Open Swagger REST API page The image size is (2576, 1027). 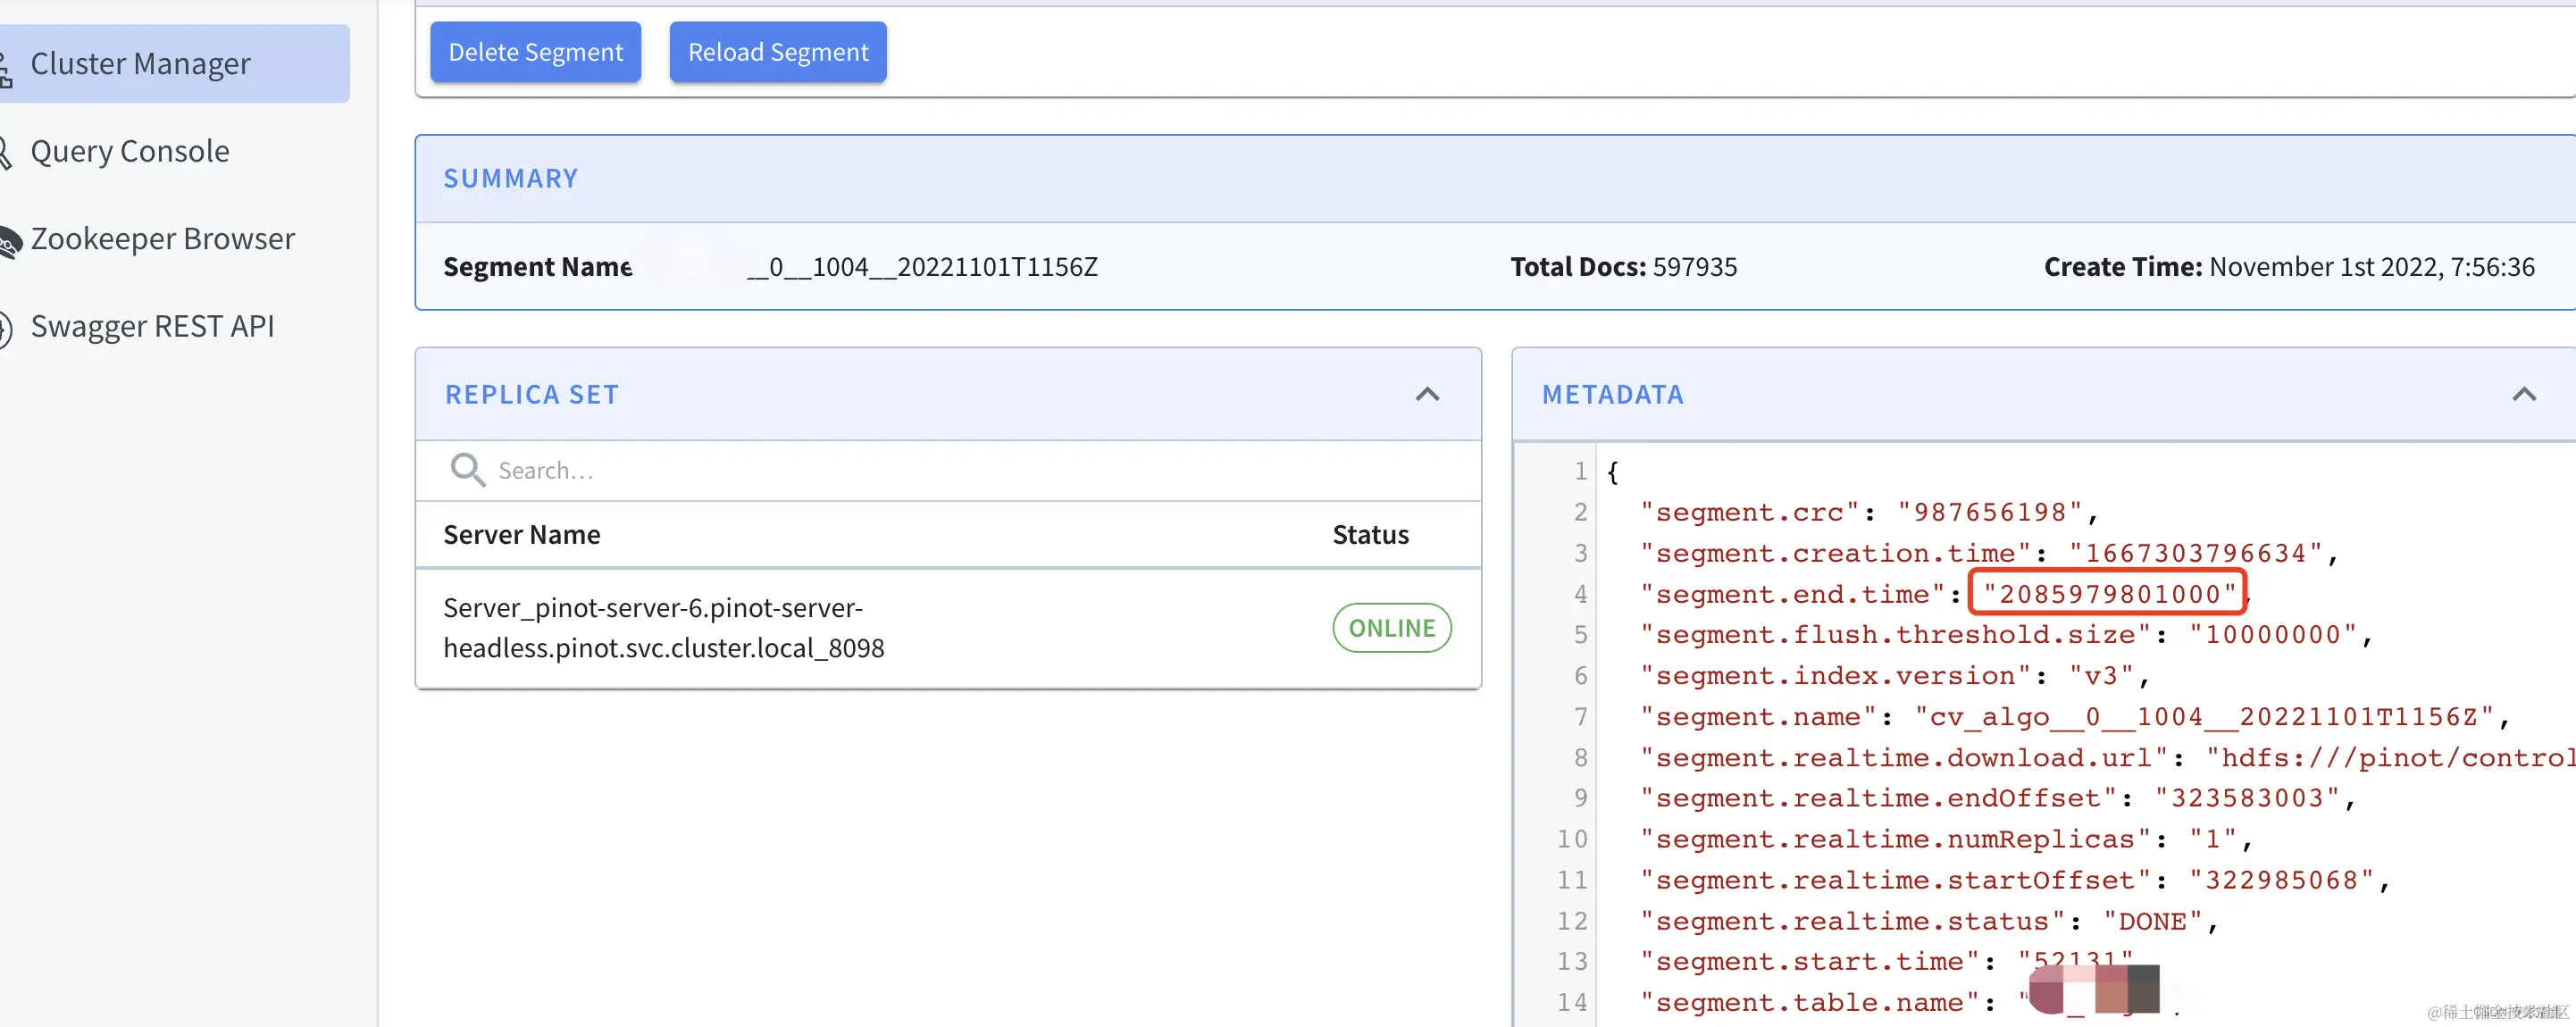pyautogui.click(x=152, y=327)
